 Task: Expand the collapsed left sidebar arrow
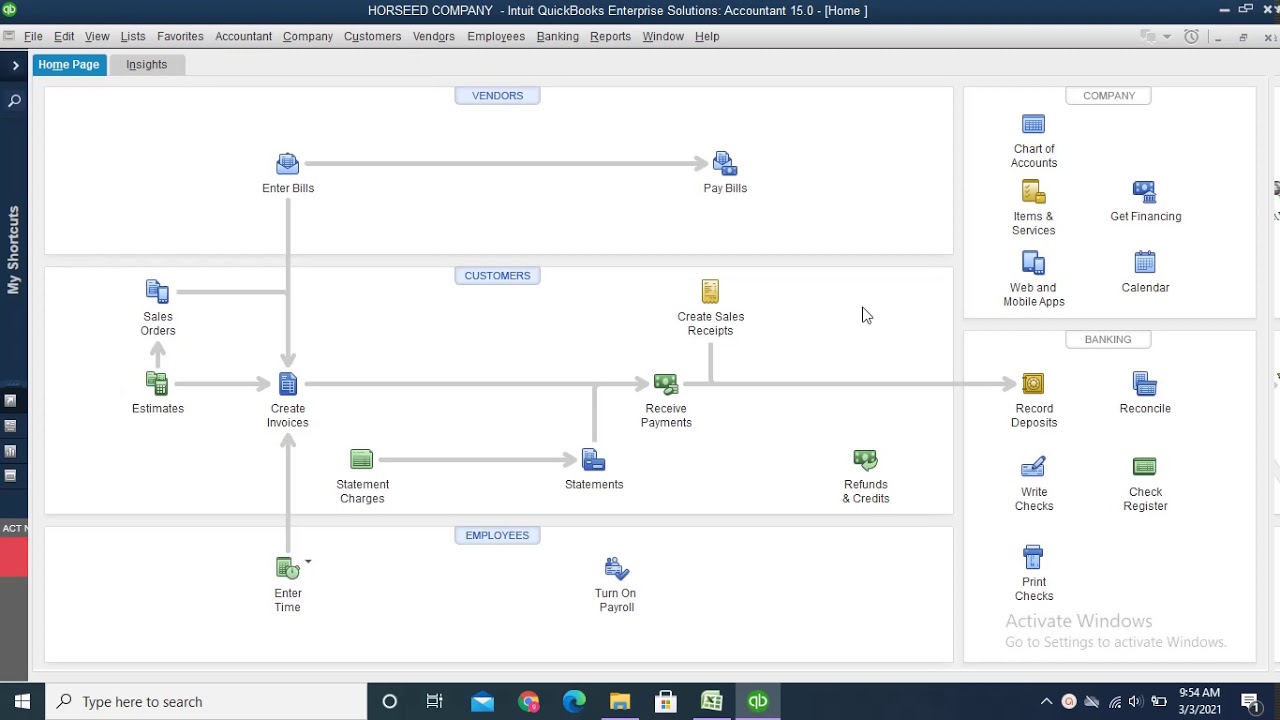click(x=15, y=65)
